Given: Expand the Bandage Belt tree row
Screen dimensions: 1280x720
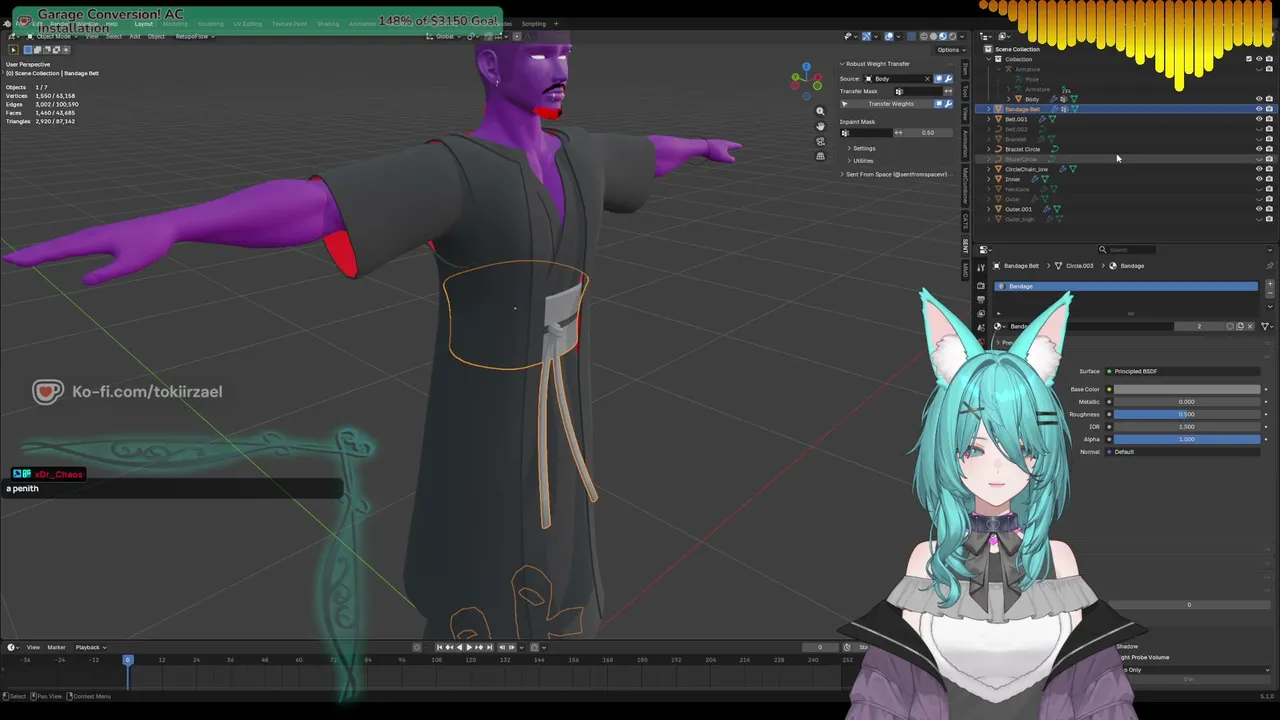Looking at the screenshot, I should point(989,109).
